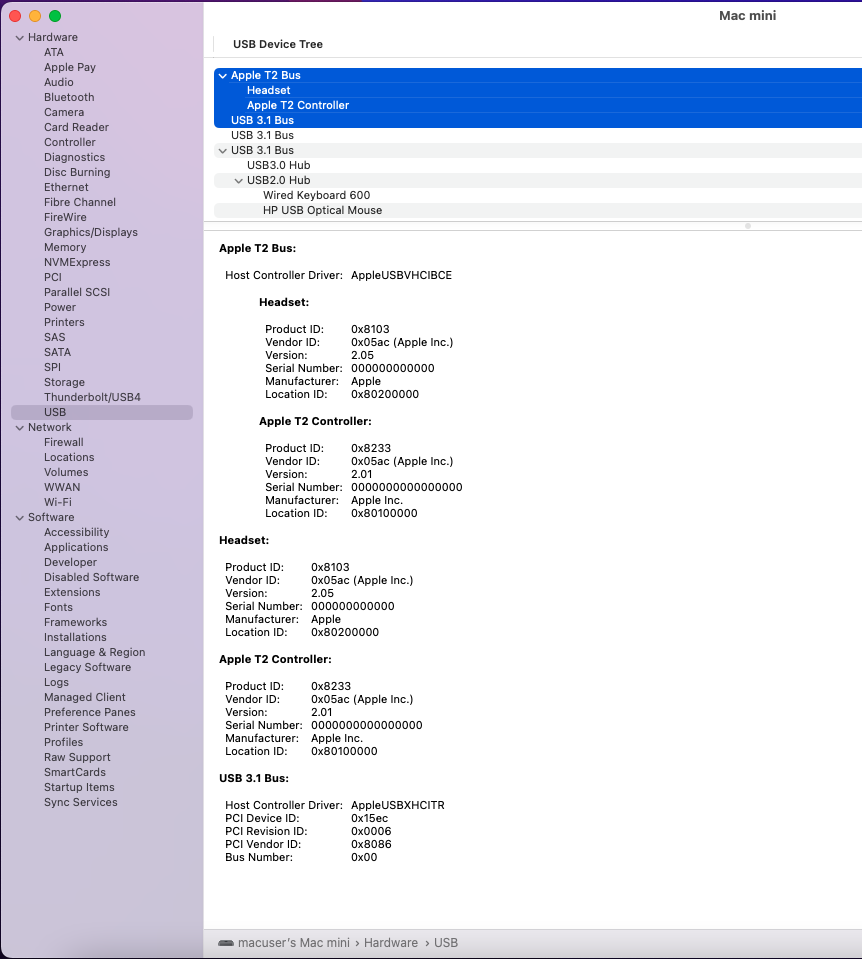Select Card Reader in the sidebar
This screenshot has width=862, height=959.
pyautogui.click(x=76, y=127)
